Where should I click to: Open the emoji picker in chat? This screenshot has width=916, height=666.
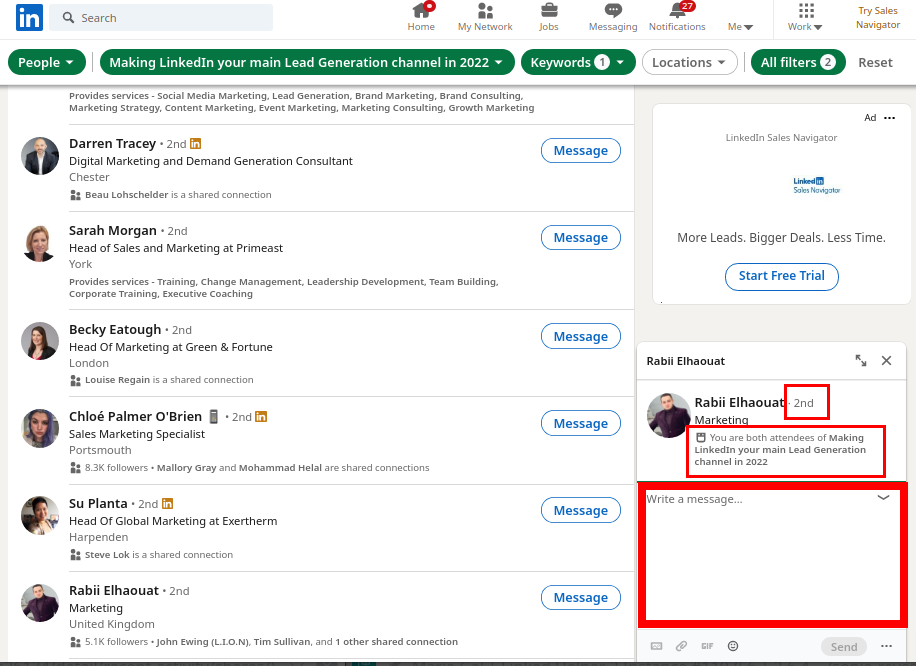click(x=733, y=646)
